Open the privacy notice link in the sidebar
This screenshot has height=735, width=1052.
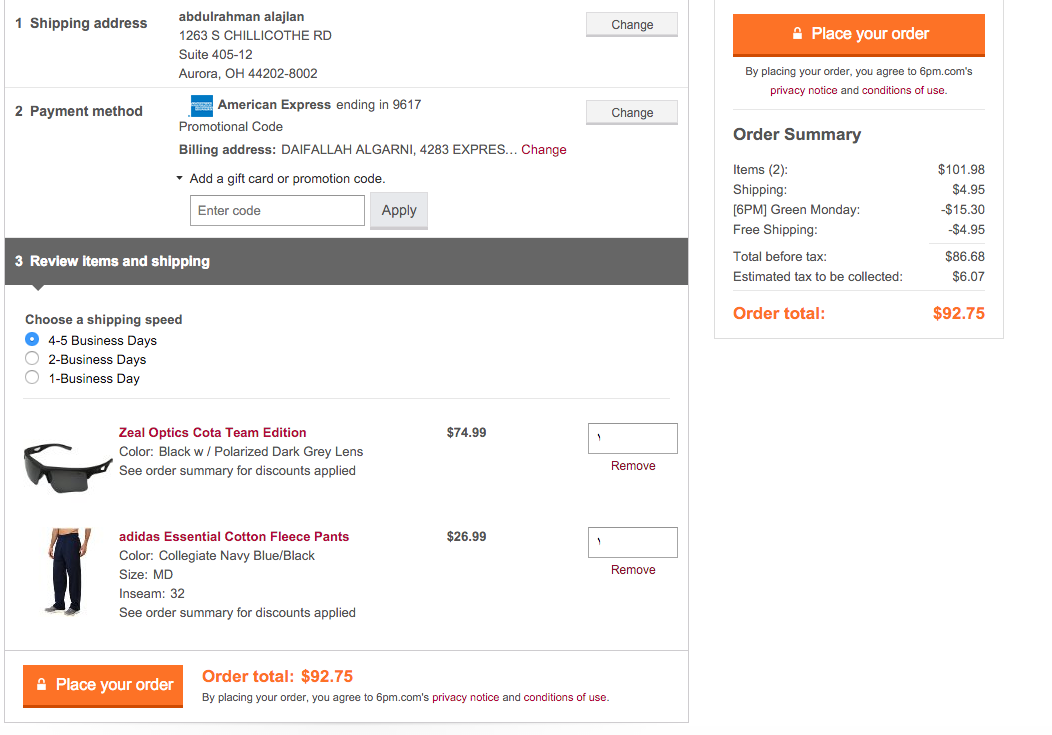[x=803, y=91]
